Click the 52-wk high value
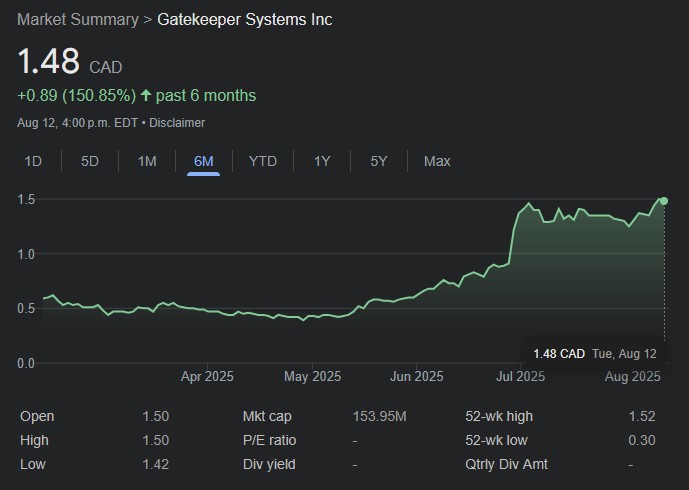 point(641,416)
